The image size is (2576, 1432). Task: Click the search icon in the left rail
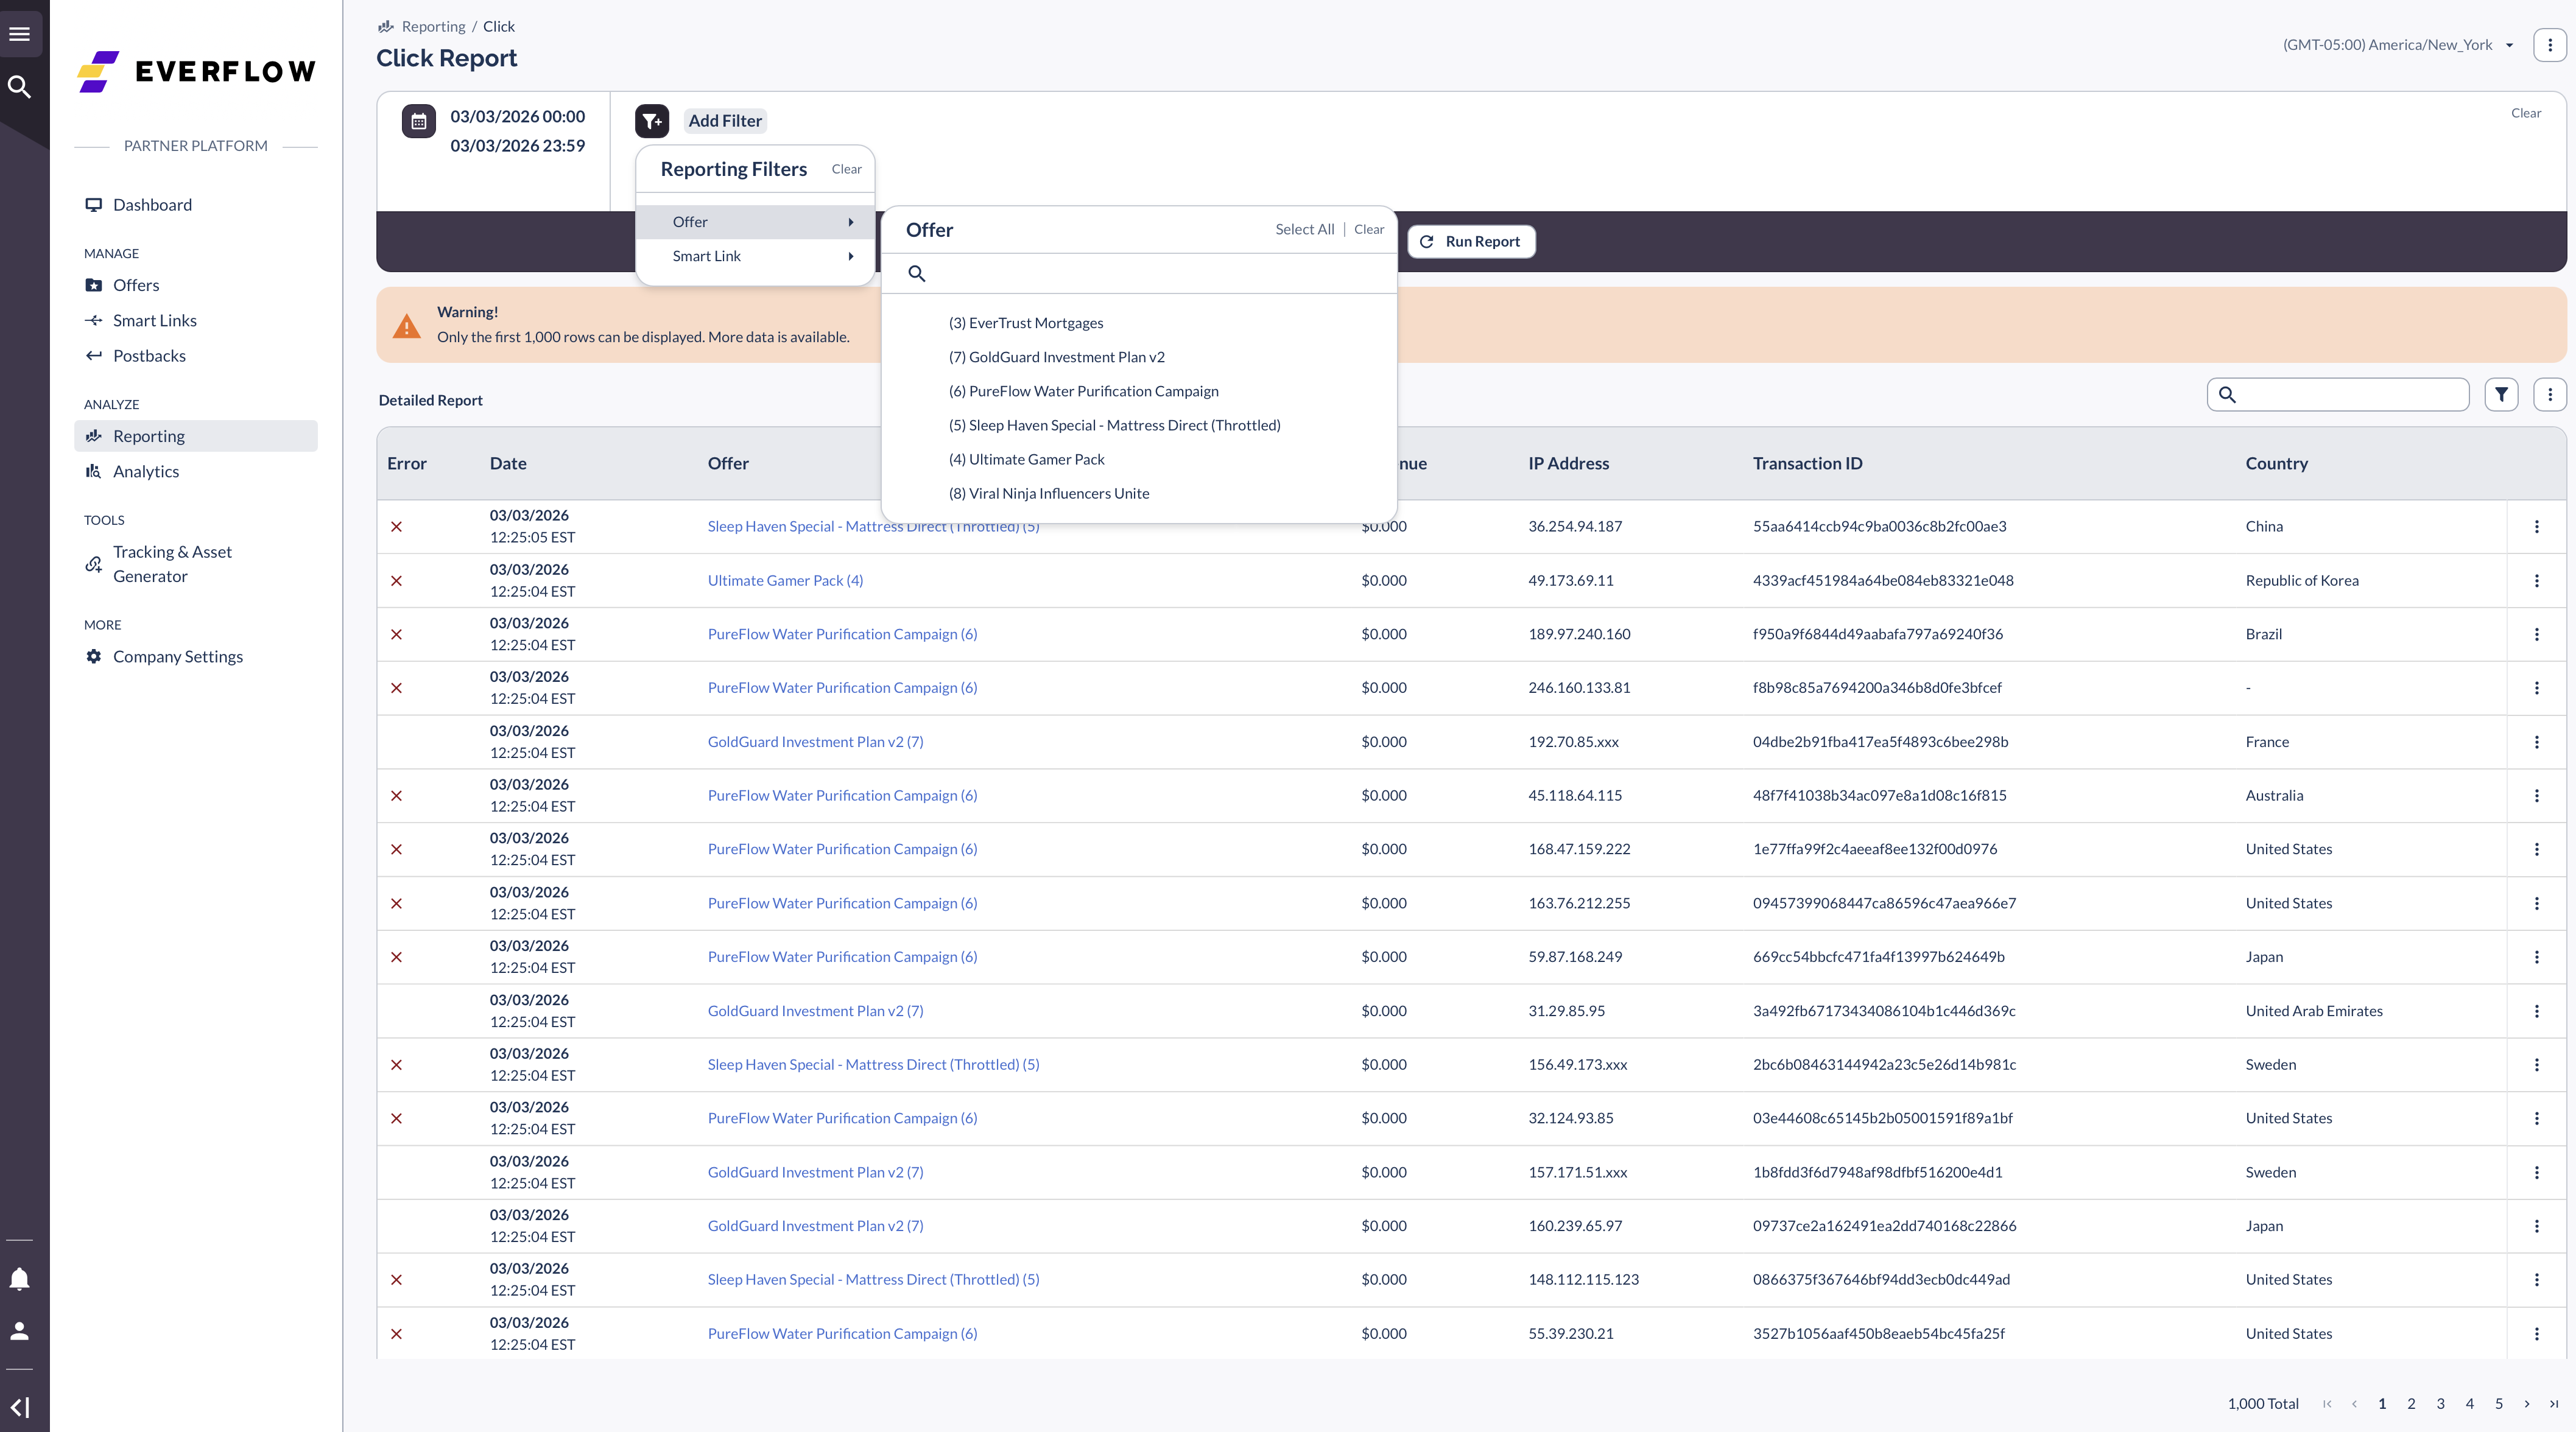tap(20, 87)
